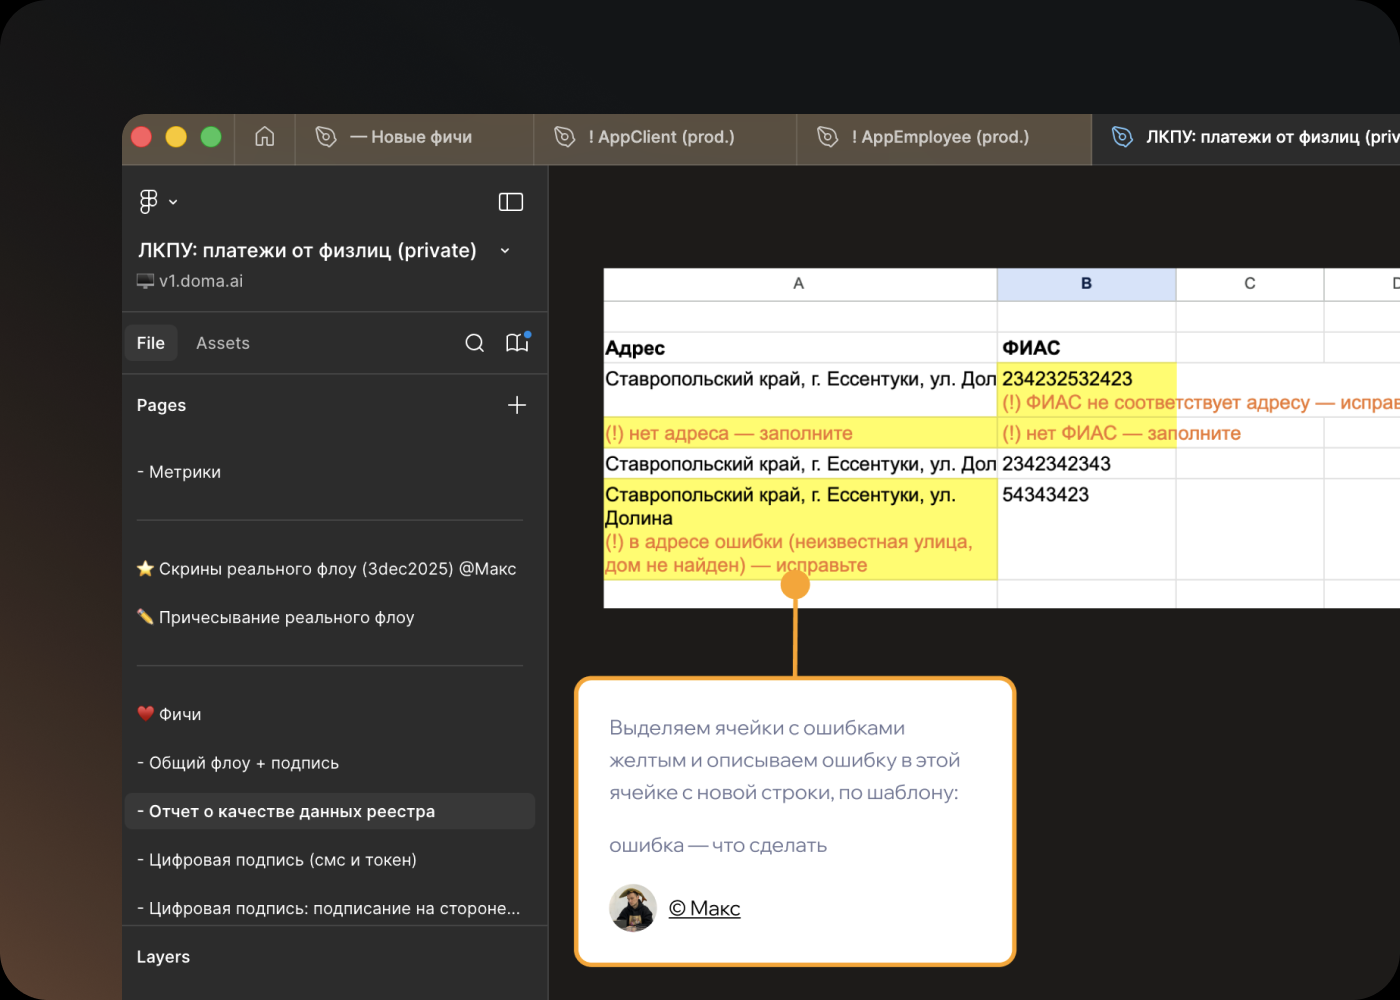Image resolution: width=1400 pixels, height=1000 pixels.
Task: Click Макс's avatar in the annotation card
Action: coord(633,908)
